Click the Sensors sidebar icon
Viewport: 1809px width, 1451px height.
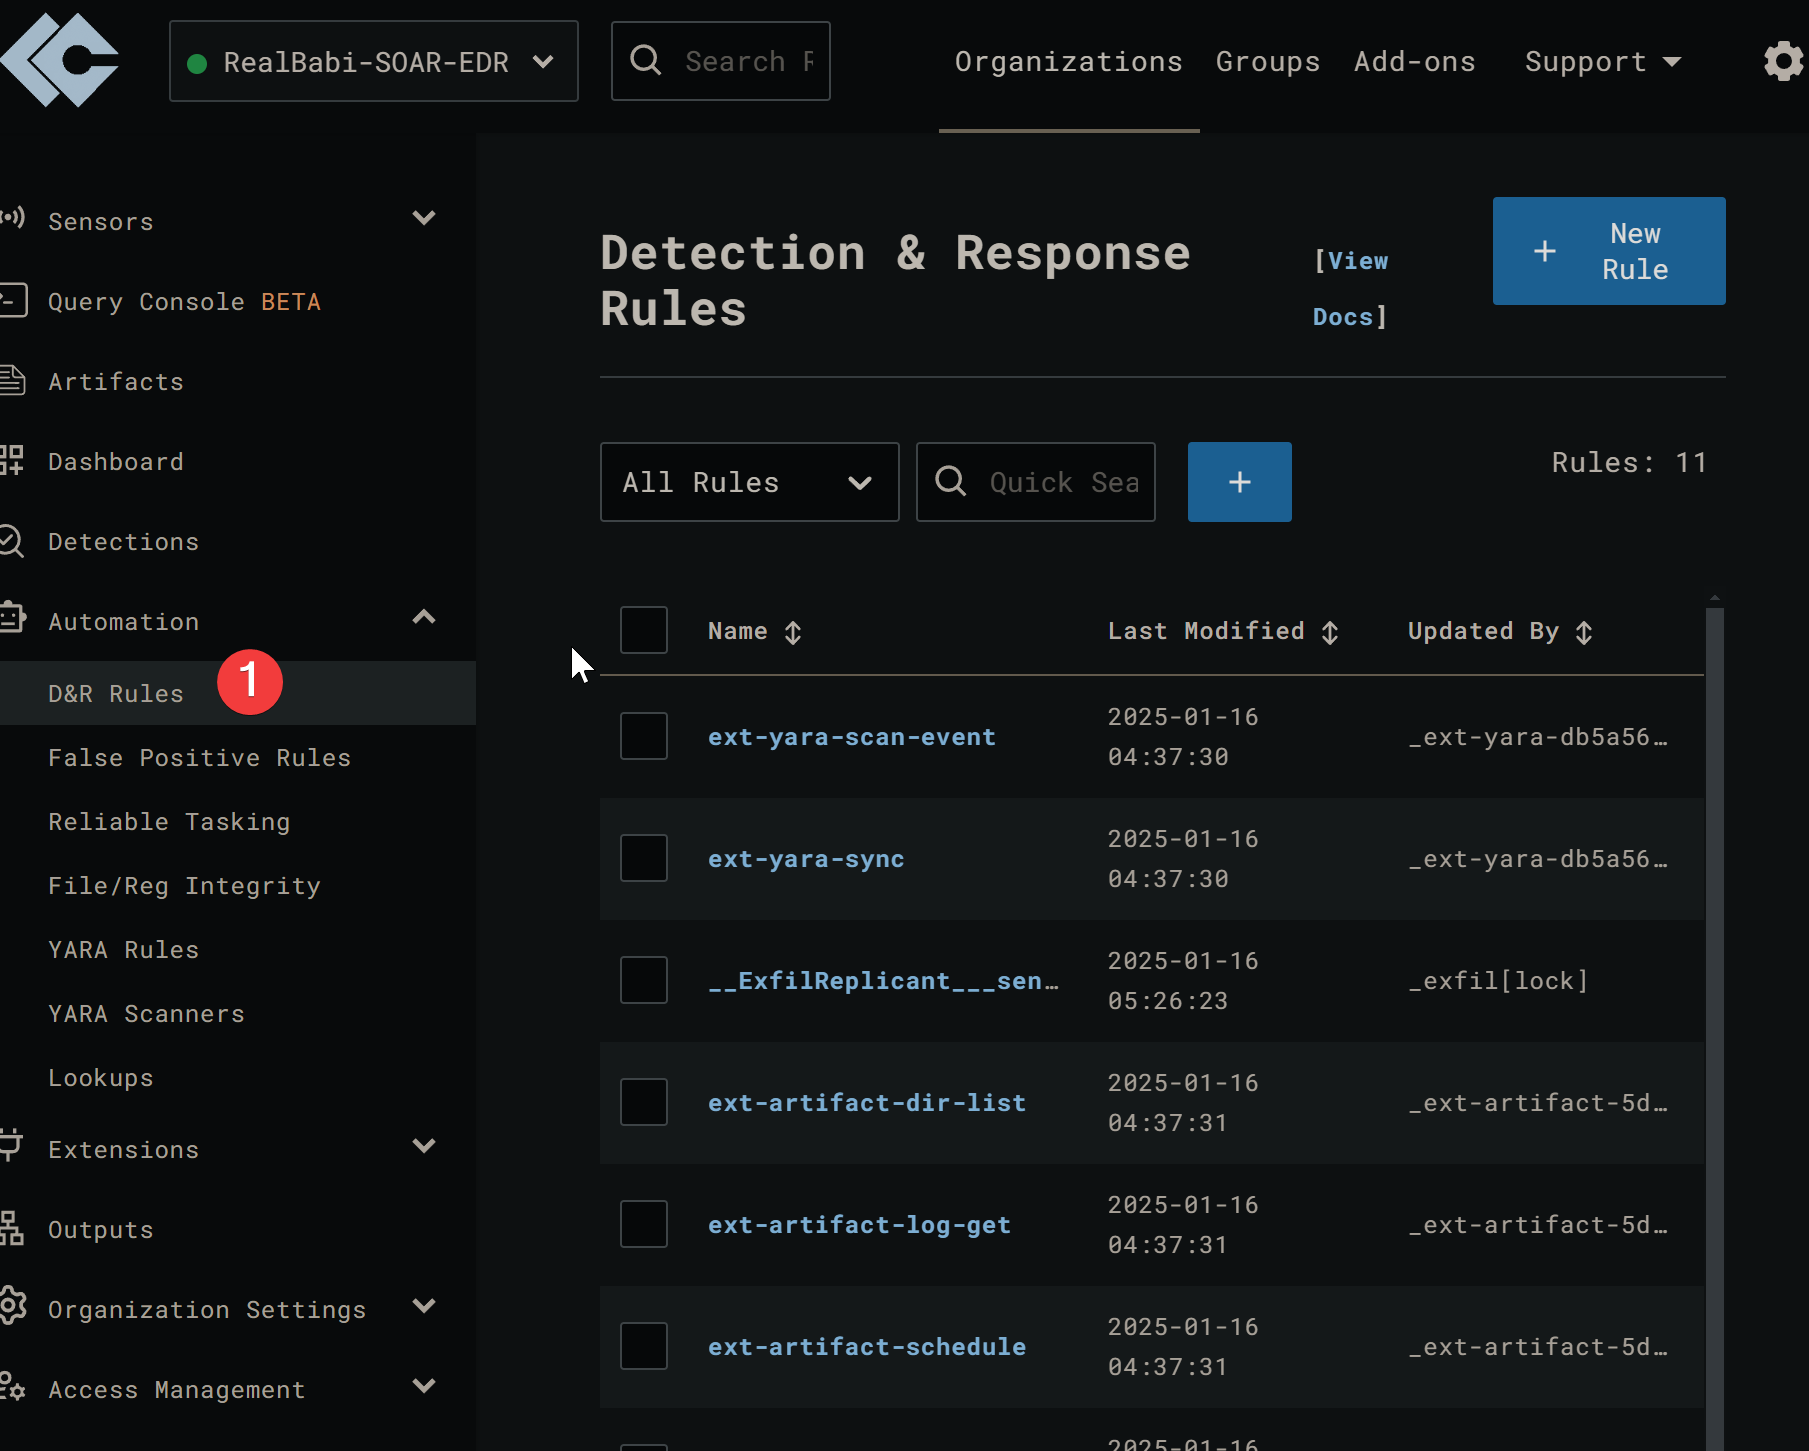pyautogui.click(x=12, y=218)
